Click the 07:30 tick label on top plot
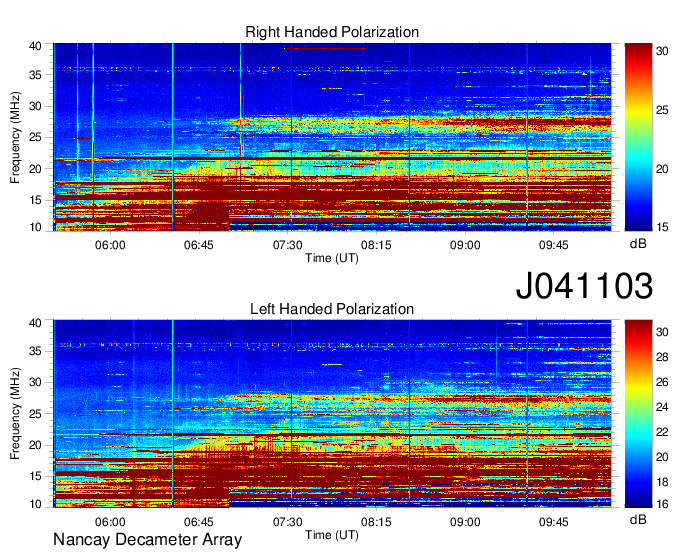The height and width of the screenshot is (552, 680). pos(288,245)
